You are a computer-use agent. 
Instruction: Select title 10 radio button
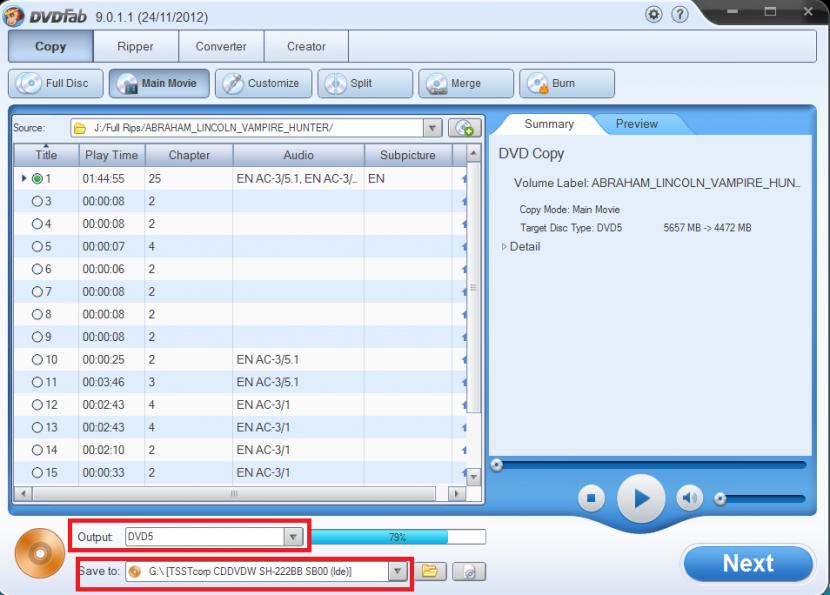coord(38,359)
